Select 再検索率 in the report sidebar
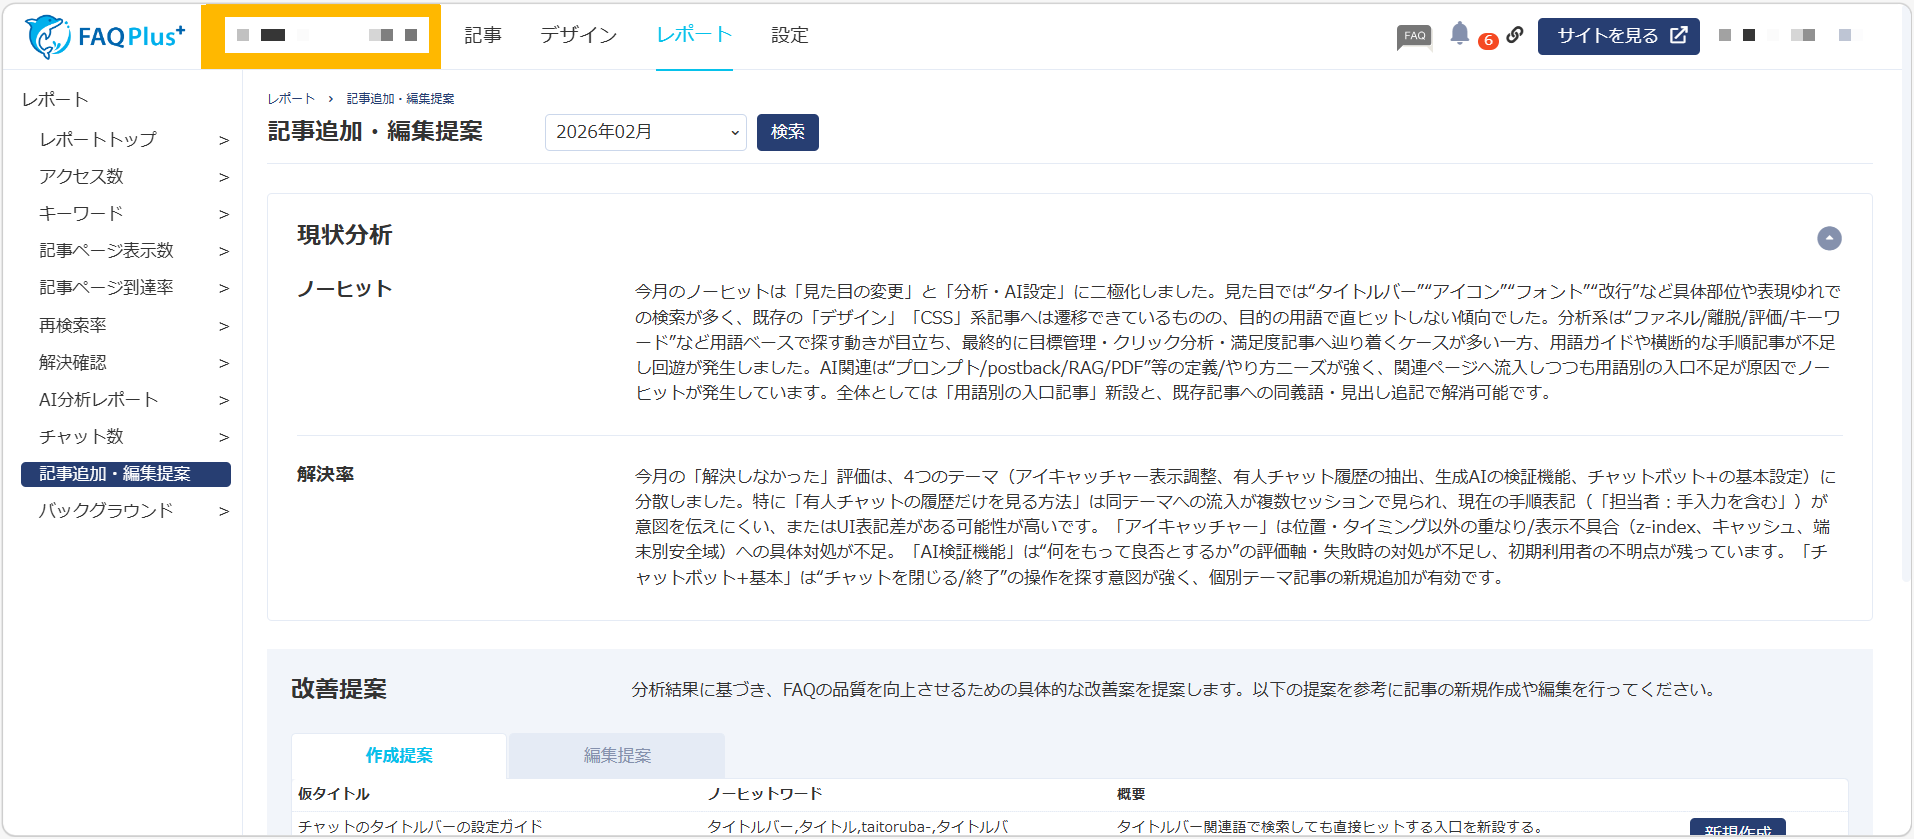 (x=73, y=326)
